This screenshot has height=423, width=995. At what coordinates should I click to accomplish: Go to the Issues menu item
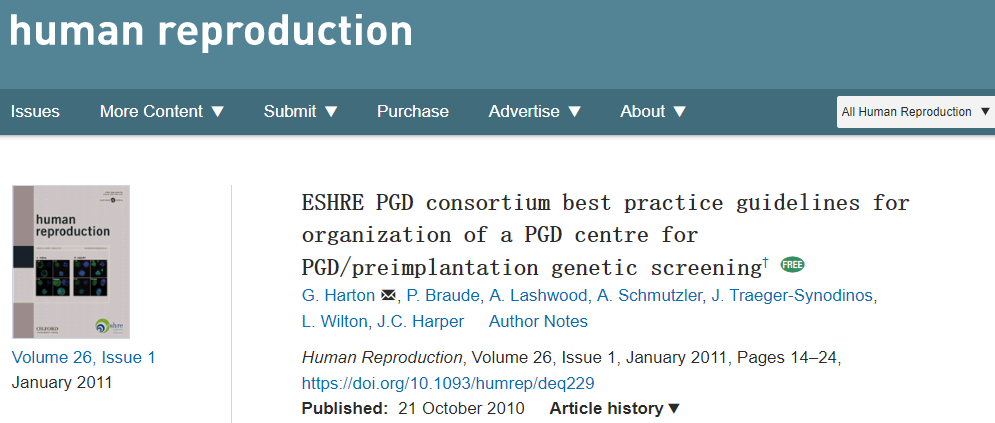[35, 111]
